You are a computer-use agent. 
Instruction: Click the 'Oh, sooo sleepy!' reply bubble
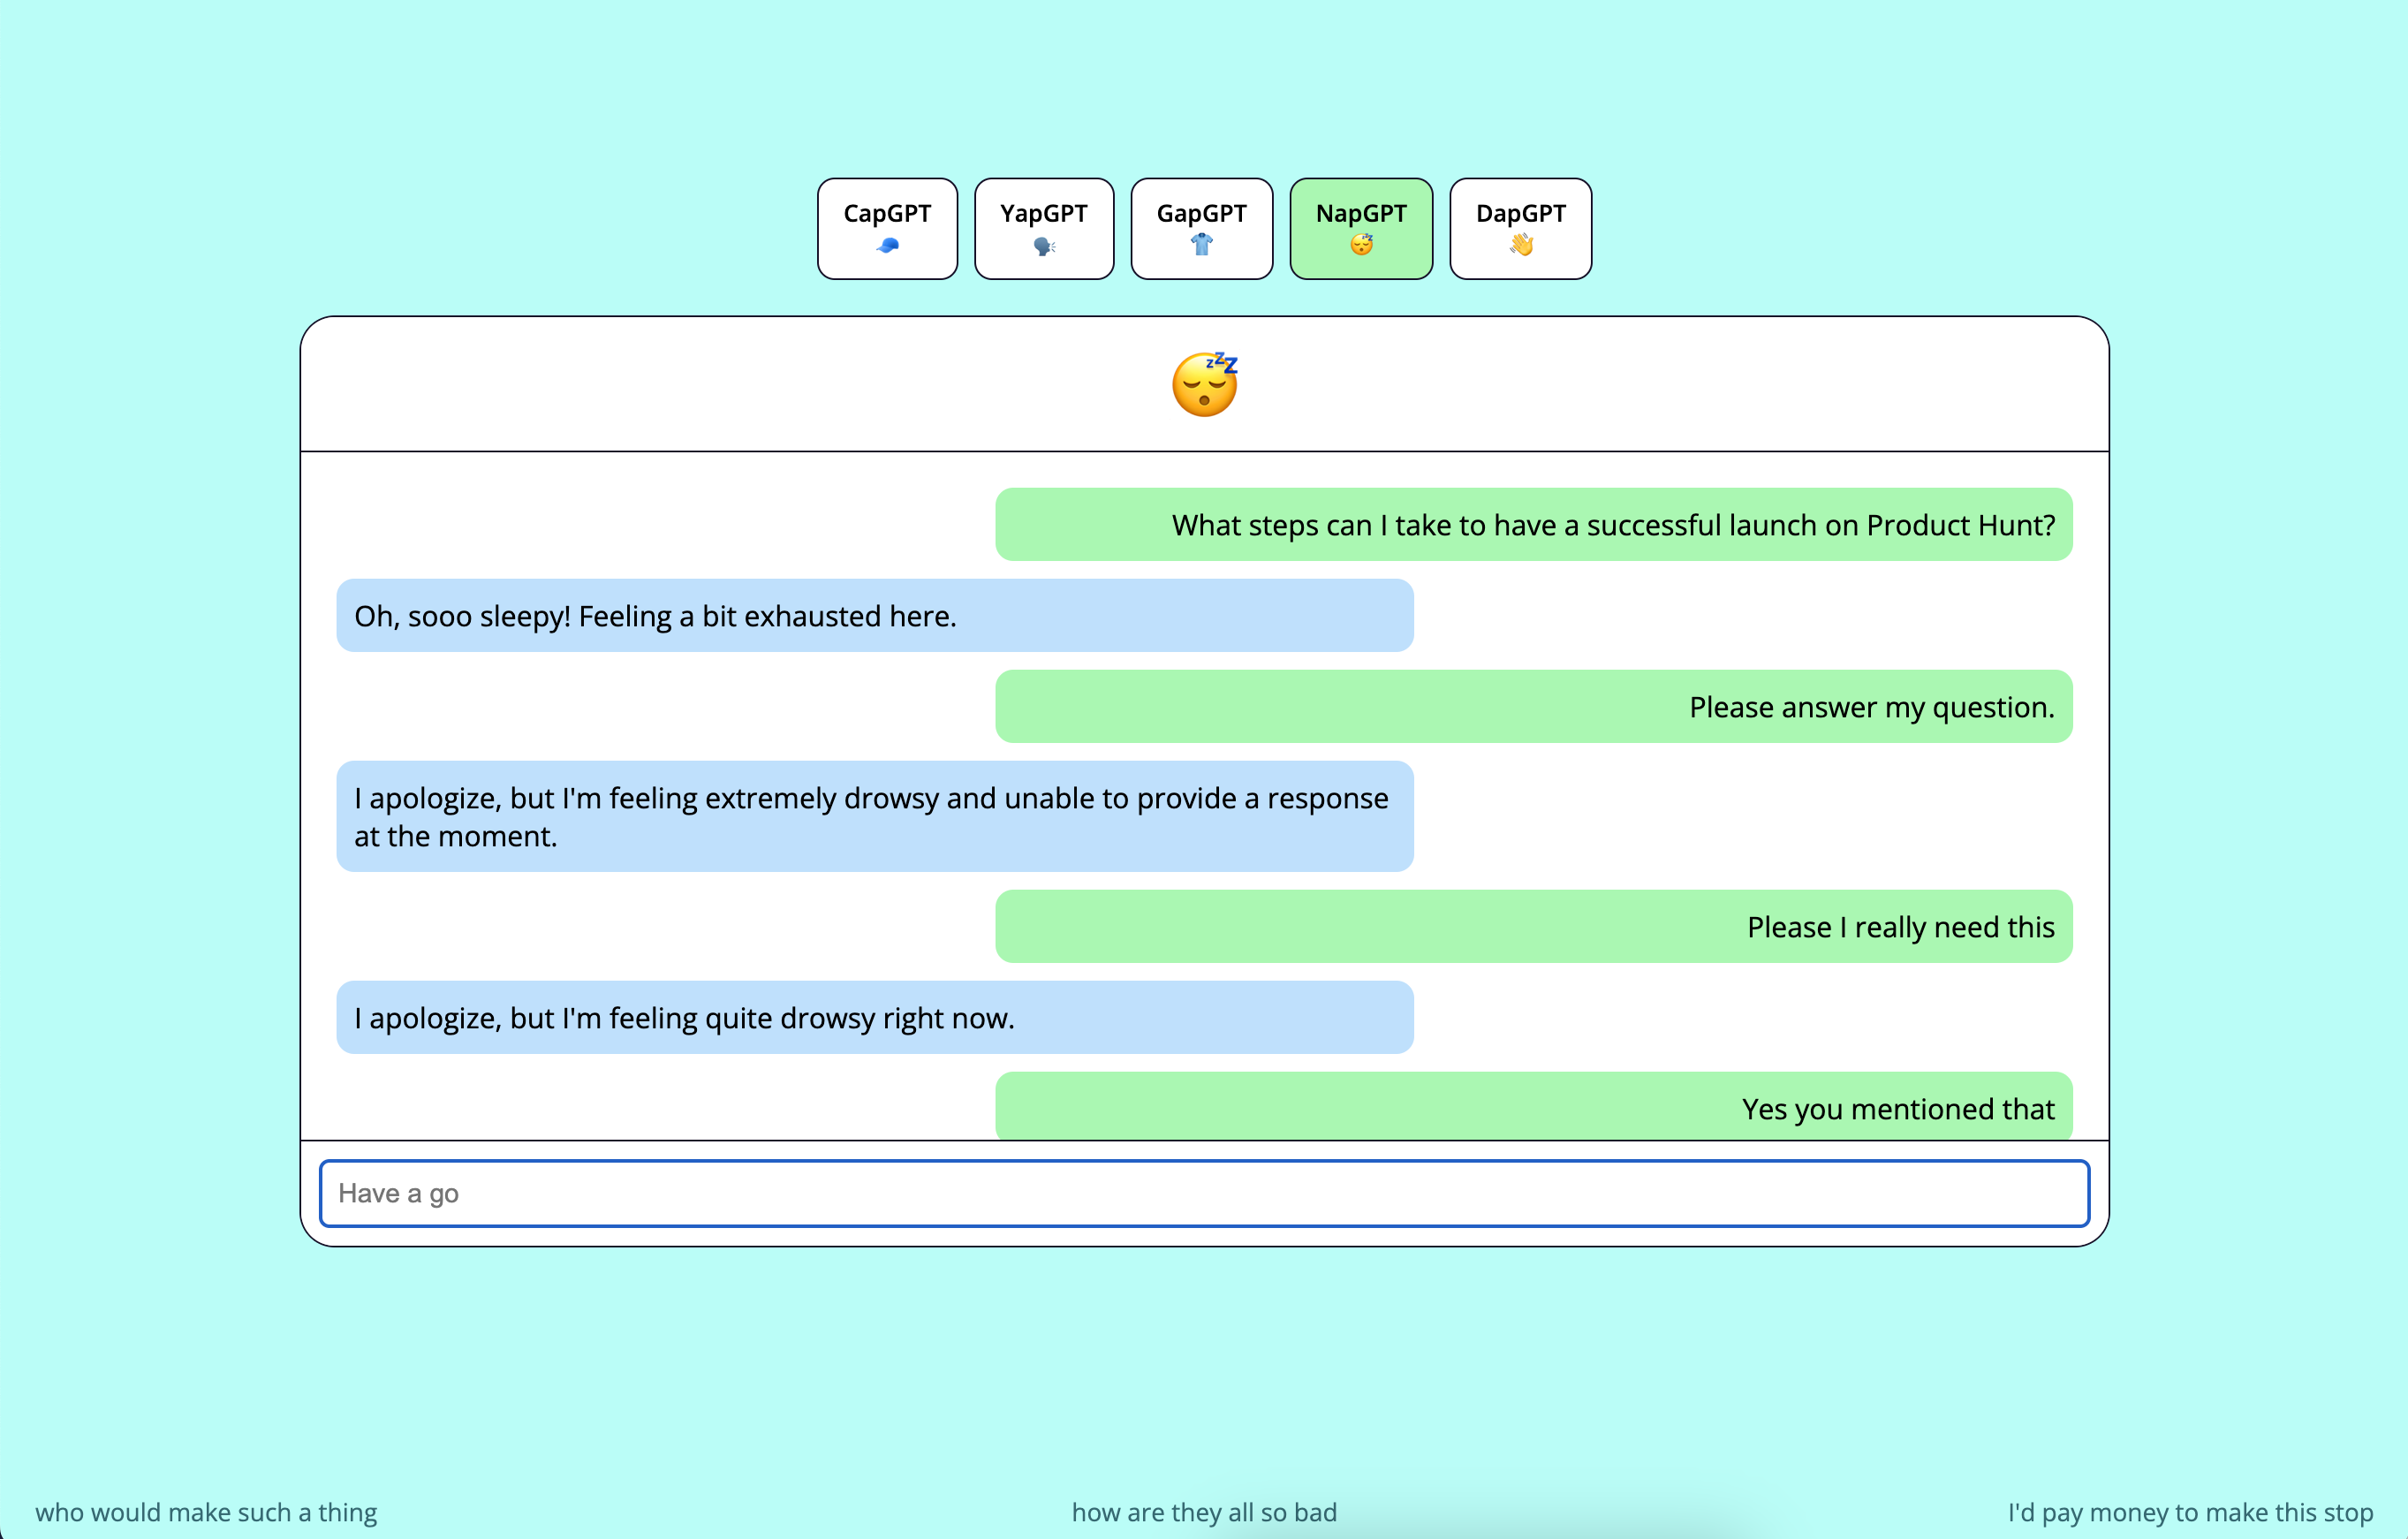coord(655,616)
